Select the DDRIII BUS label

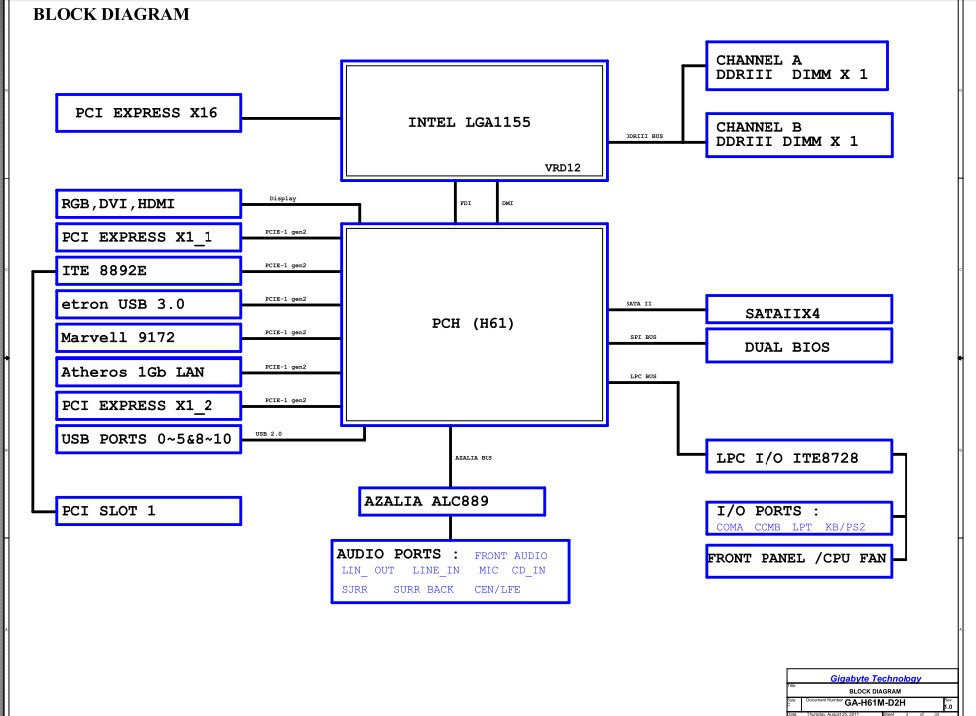(644, 136)
